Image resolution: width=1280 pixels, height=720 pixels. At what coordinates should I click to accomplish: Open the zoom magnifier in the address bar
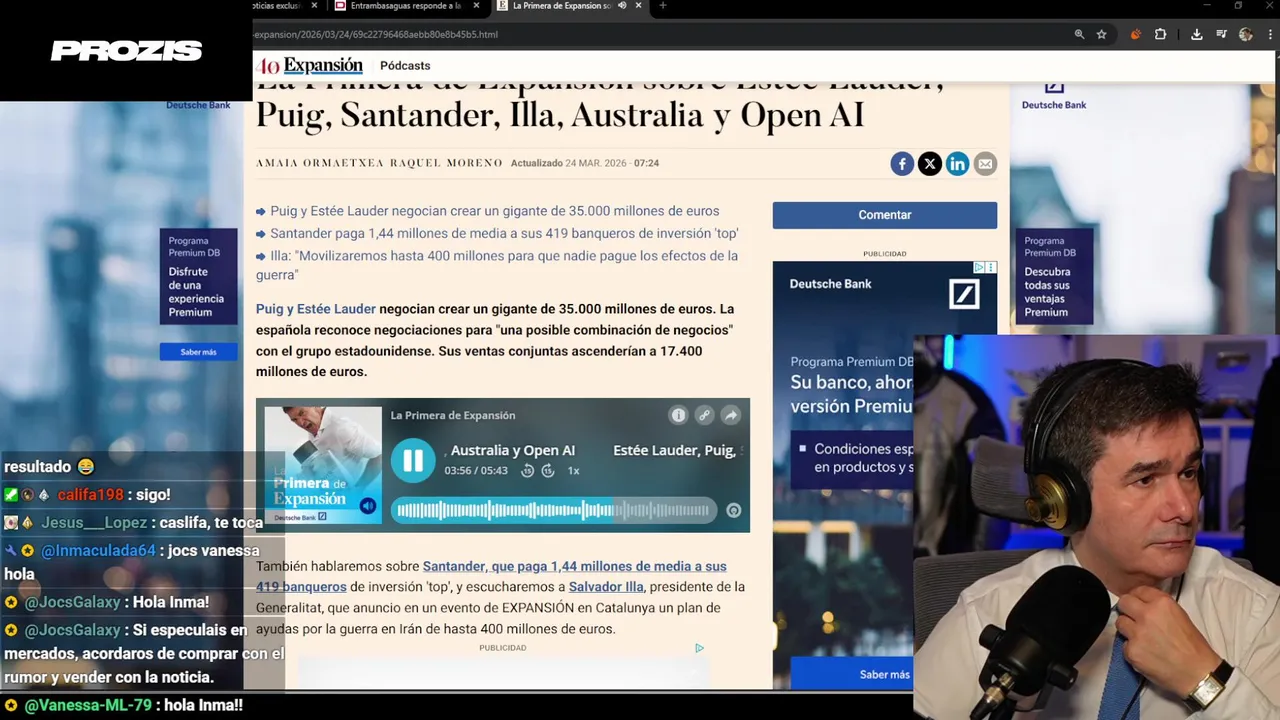[1079, 34]
